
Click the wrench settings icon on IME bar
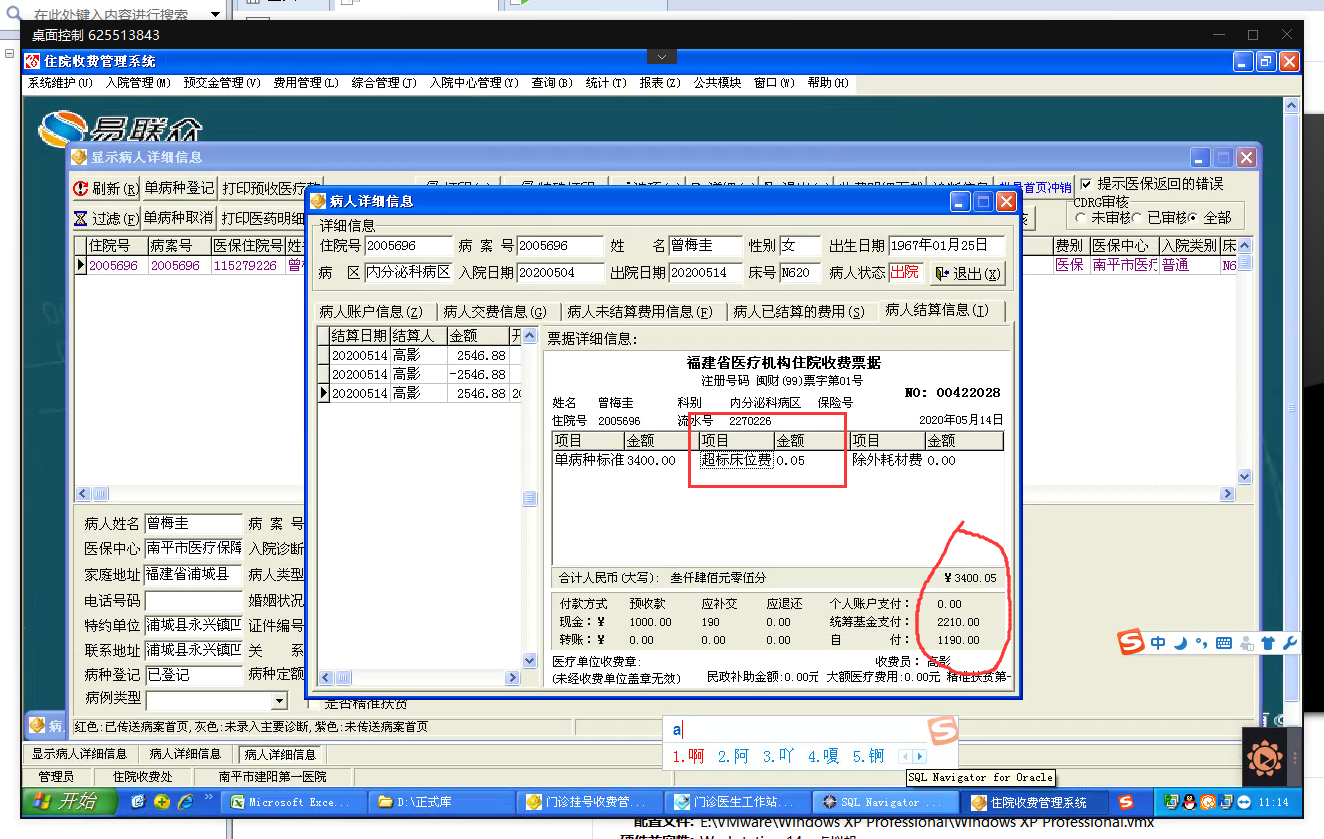coord(1289,643)
